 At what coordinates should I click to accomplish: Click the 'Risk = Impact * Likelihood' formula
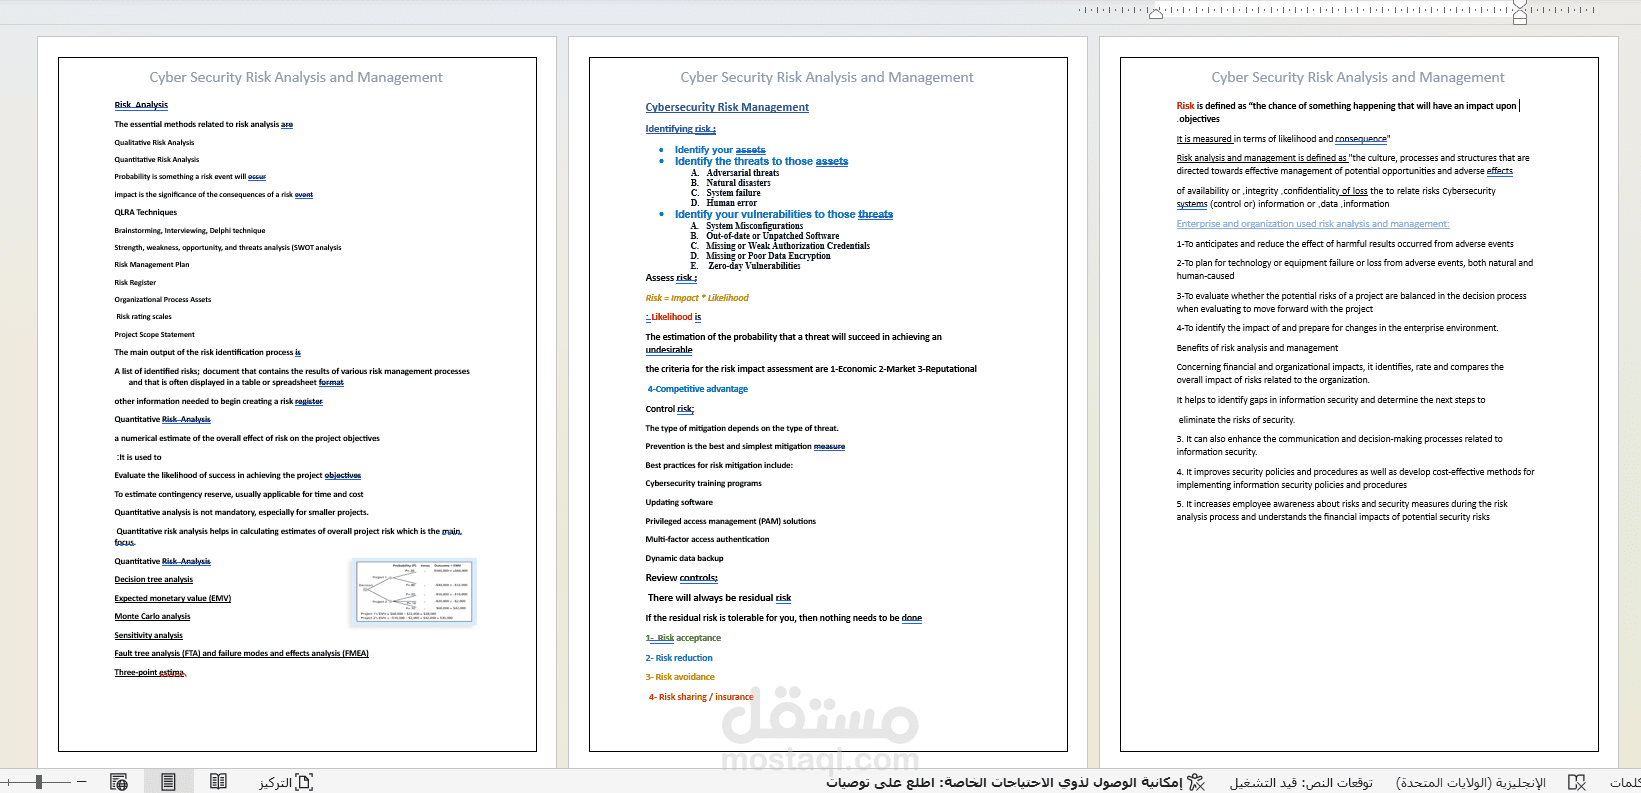tap(697, 298)
